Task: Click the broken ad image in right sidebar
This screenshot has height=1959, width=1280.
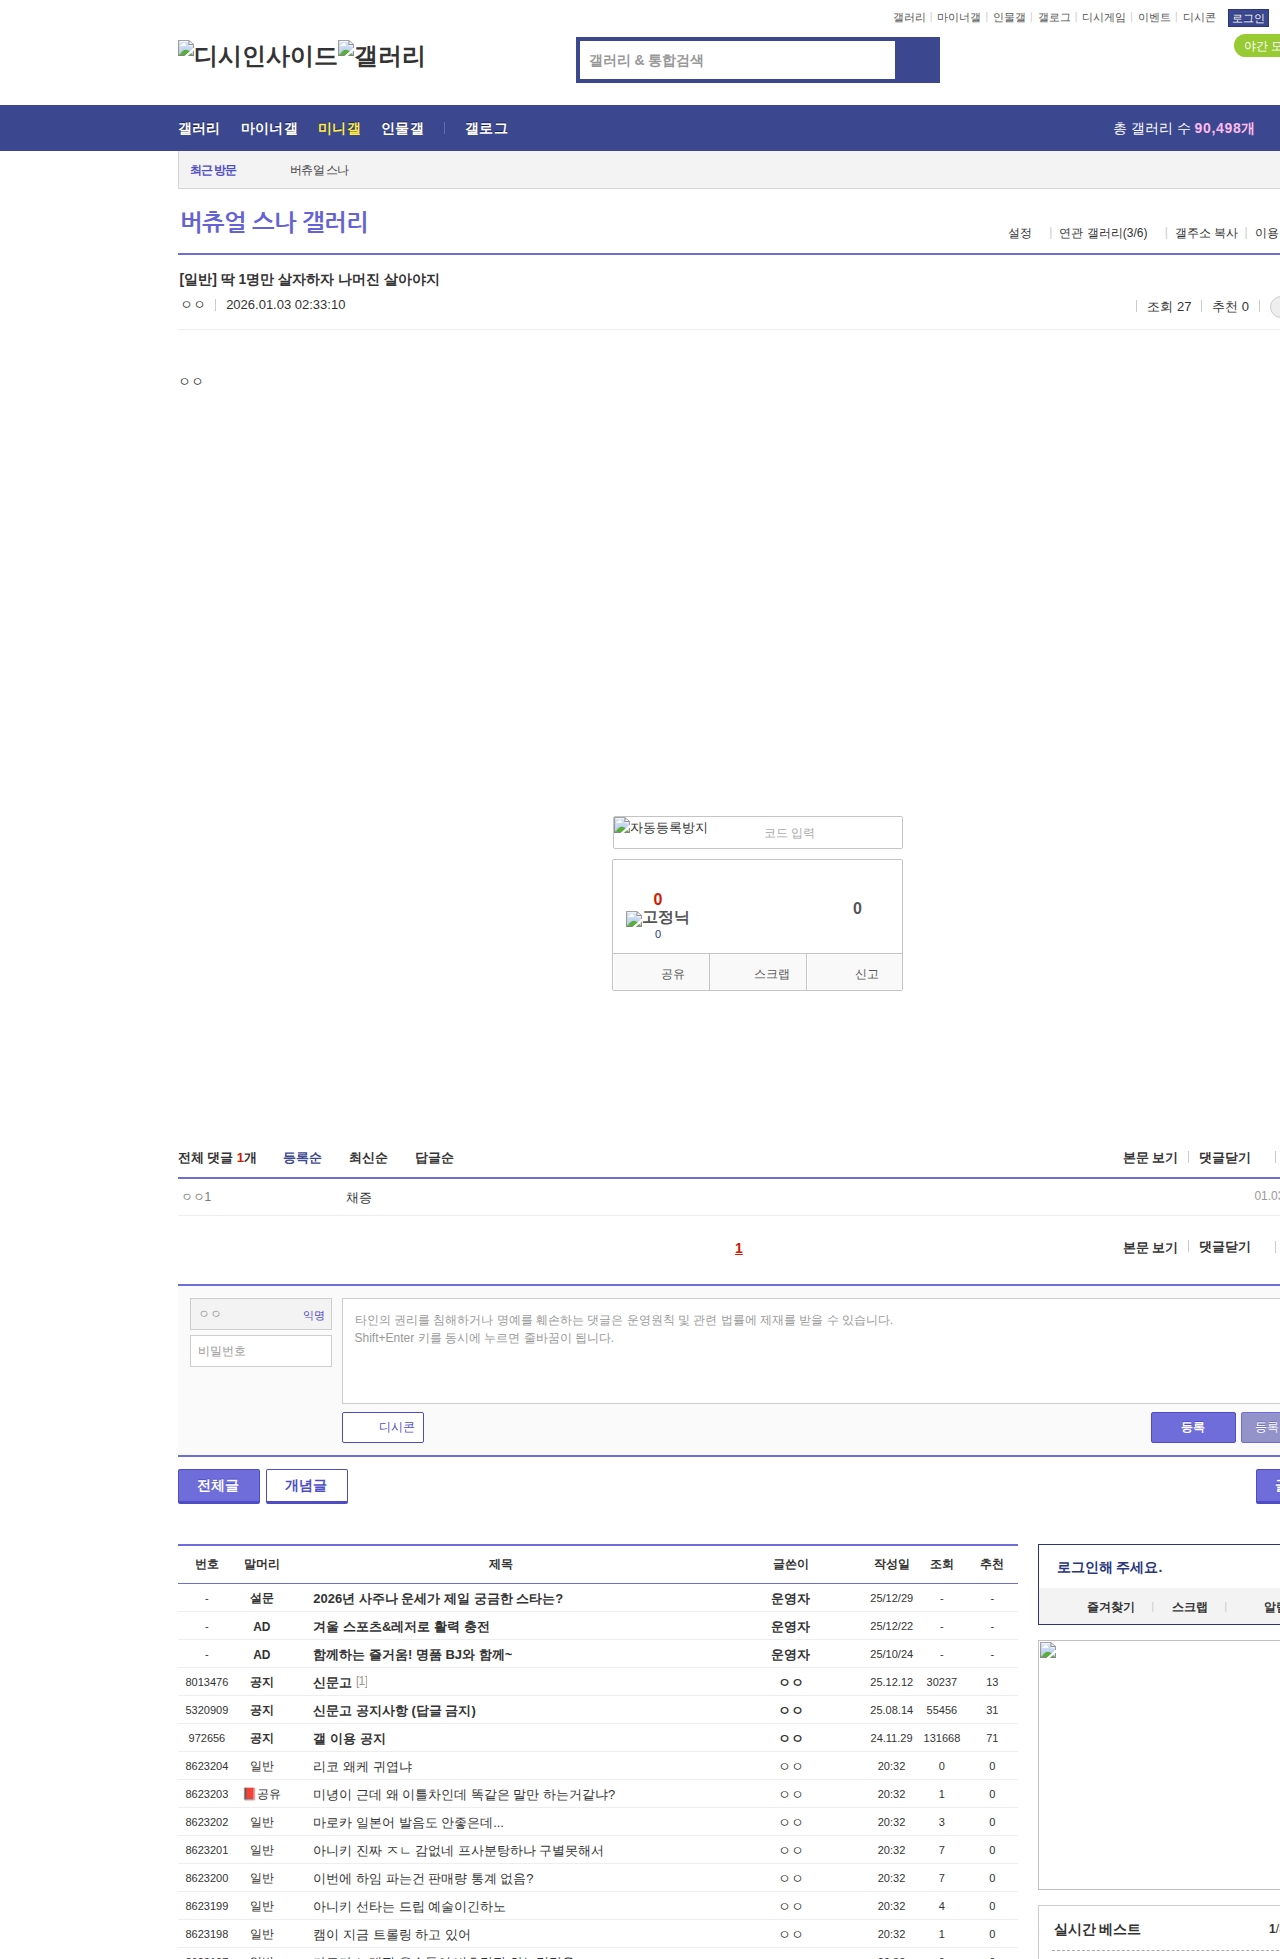Action: click(1048, 1651)
